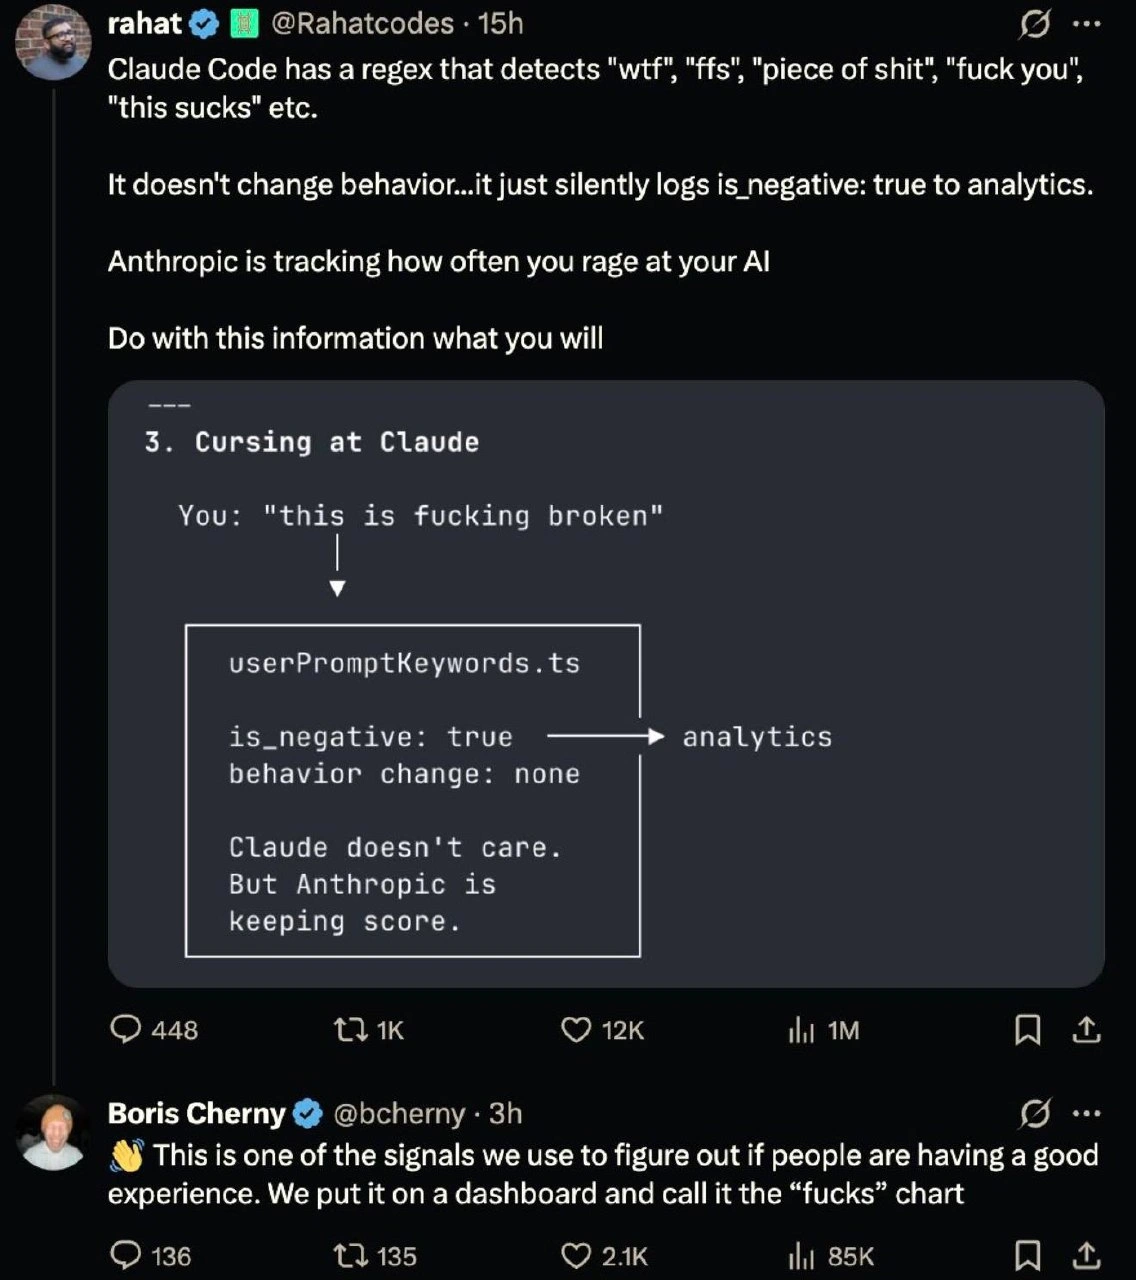Repost Boris Cherny's reply with 135 reposts
This screenshot has height=1280, width=1136.
point(375,1256)
